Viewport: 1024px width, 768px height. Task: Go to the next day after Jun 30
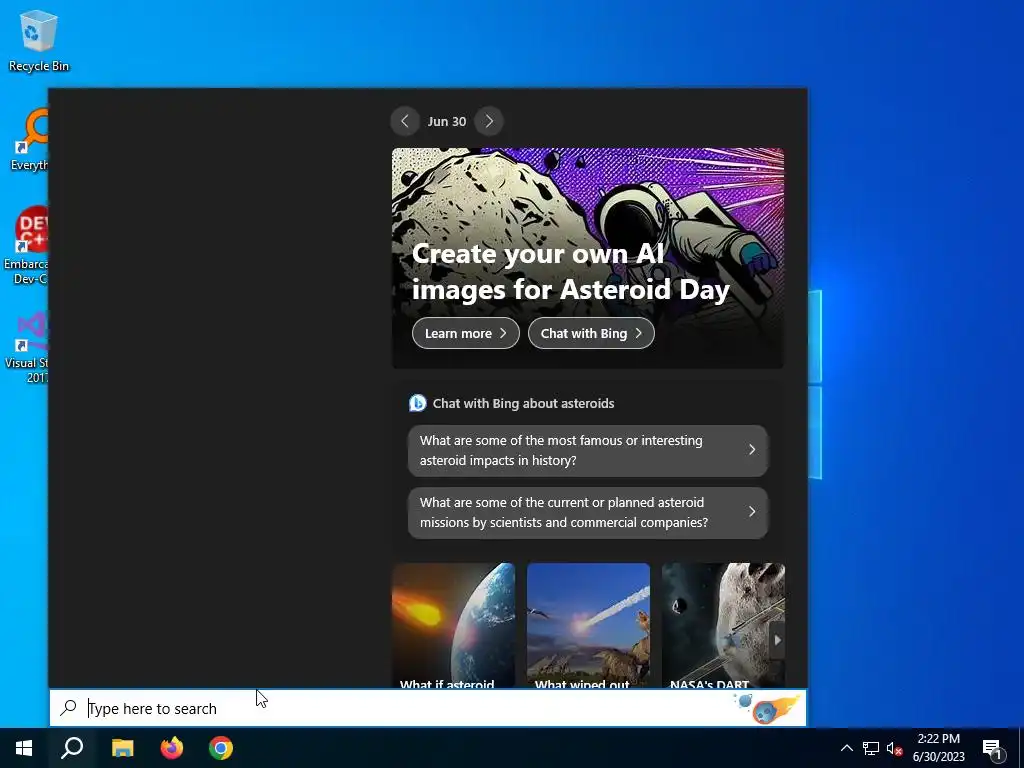pyautogui.click(x=489, y=121)
